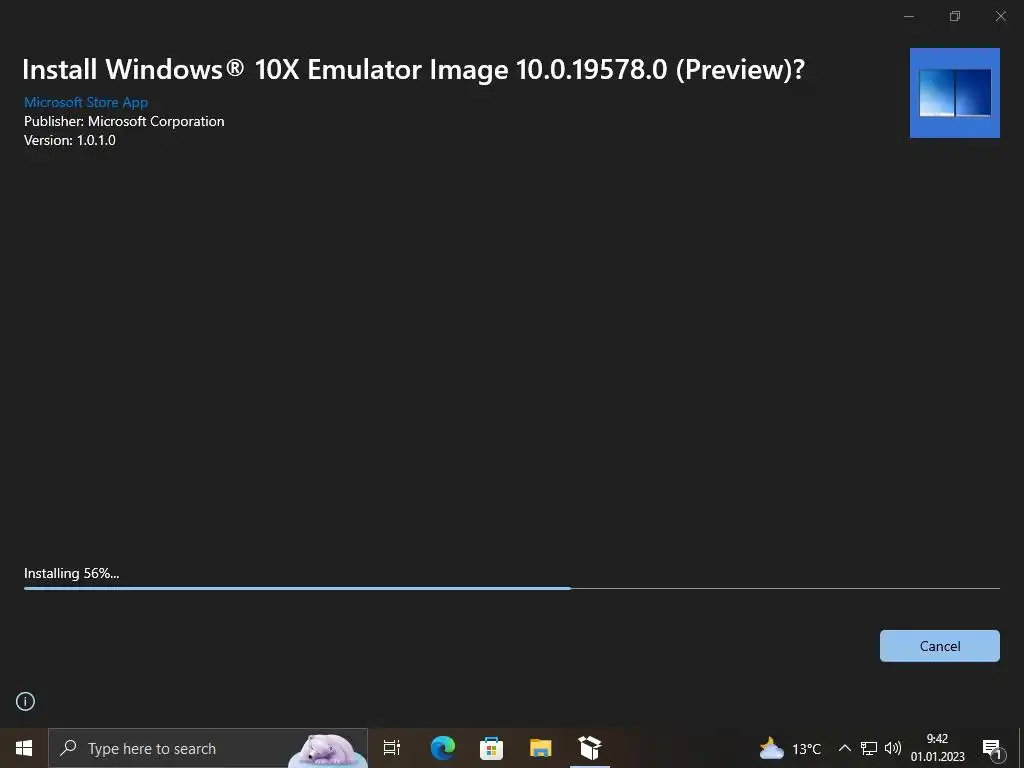Click the Installing 56%... status text
Screen dimensions: 1024x768
click(x=72, y=573)
